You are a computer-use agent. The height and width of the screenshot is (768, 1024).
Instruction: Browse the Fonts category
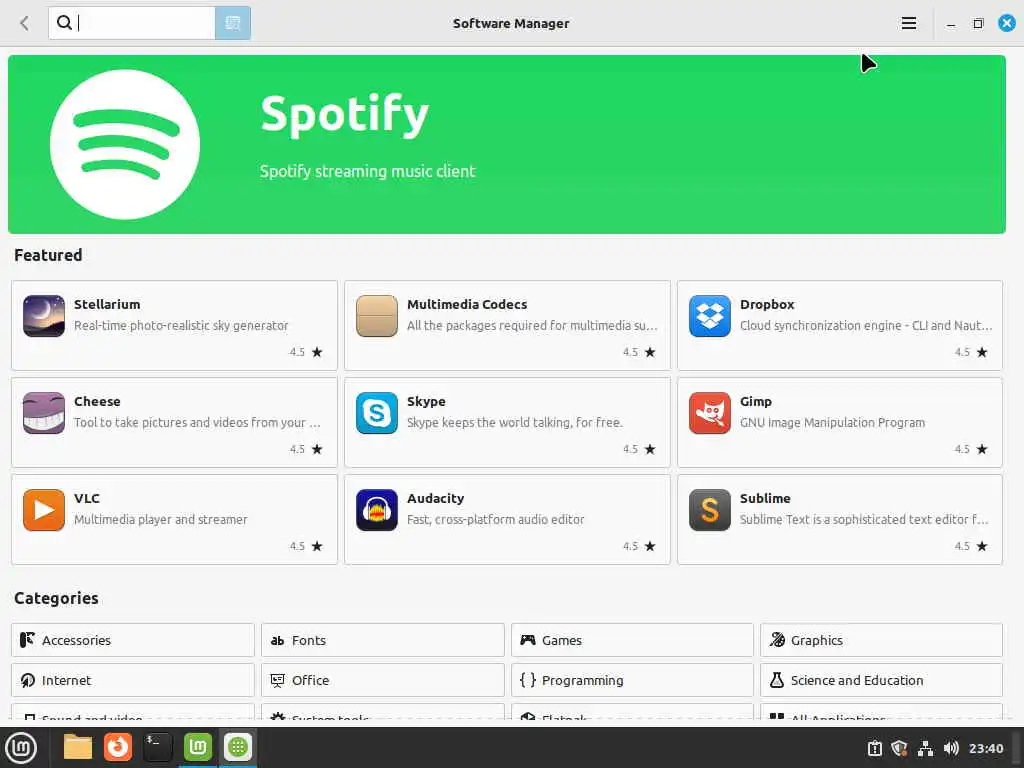[383, 640]
